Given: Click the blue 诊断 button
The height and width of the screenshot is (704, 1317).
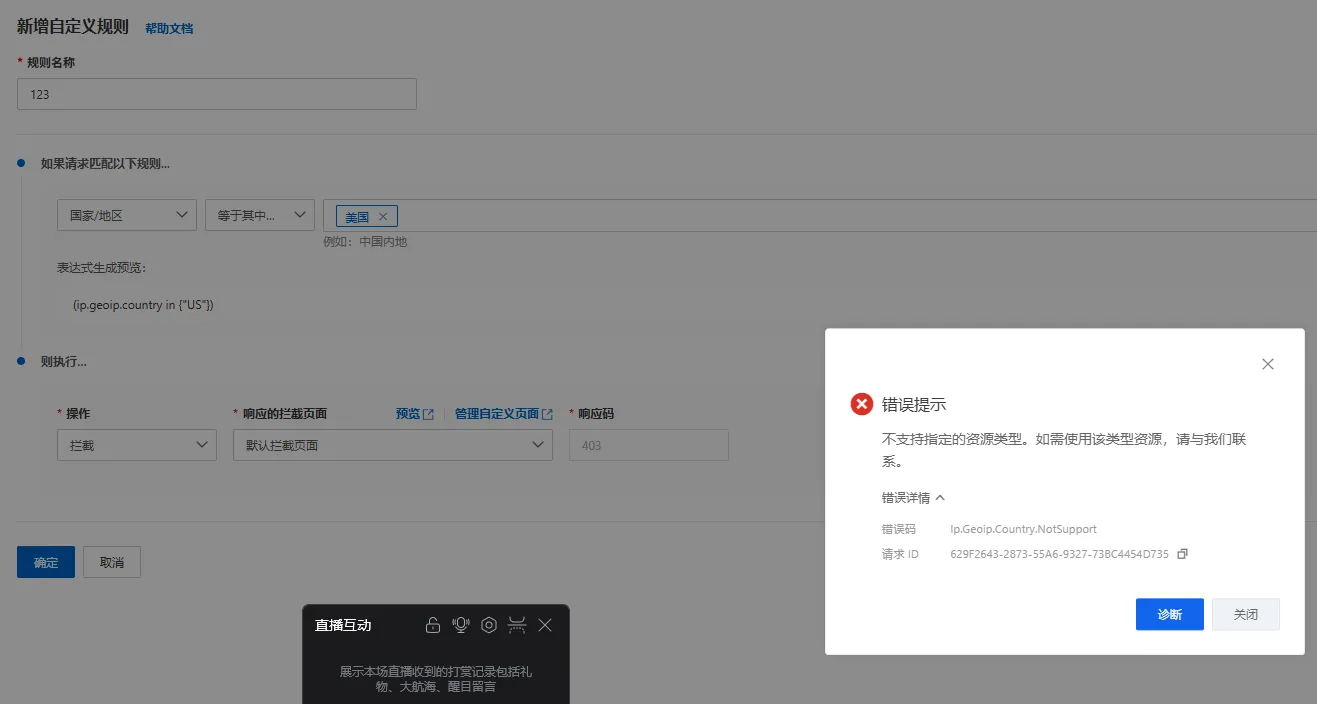Looking at the screenshot, I should click(1169, 614).
